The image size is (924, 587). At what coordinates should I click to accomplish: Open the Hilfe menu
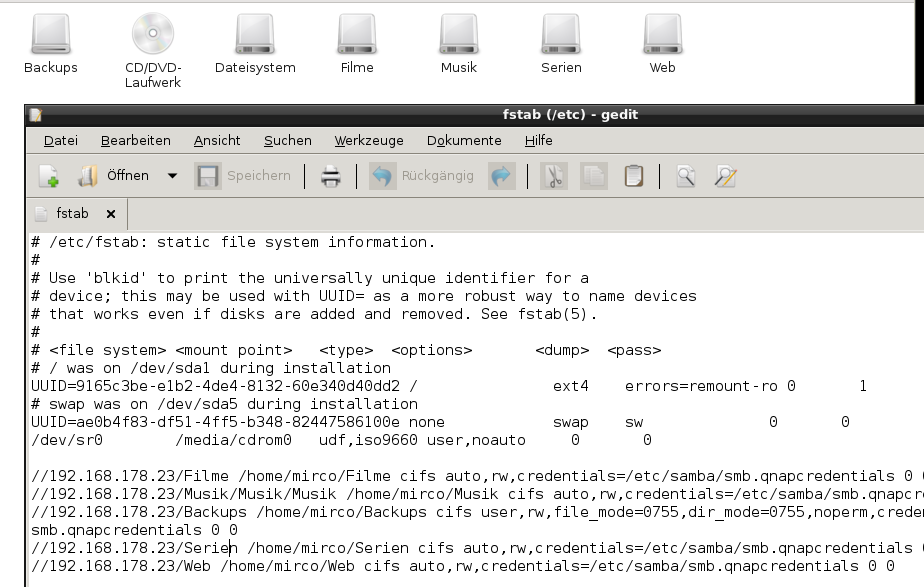click(x=539, y=140)
